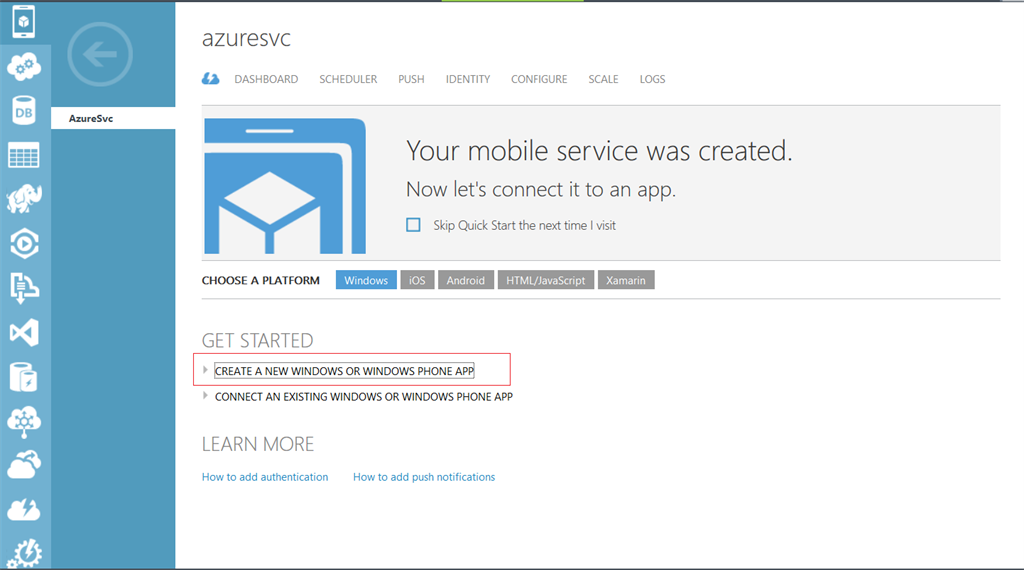The height and width of the screenshot is (570, 1024).
Task: Open HDInsight elephant icon
Action: tap(24, 199)
